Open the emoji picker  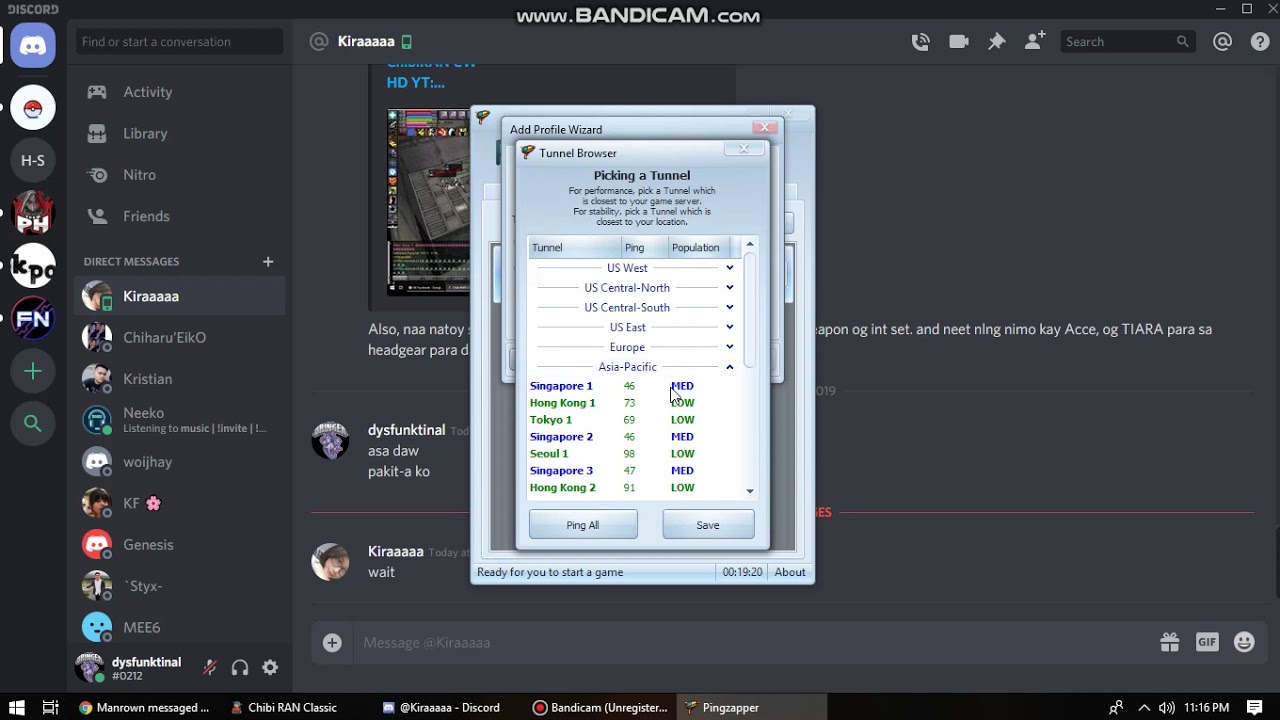(x=1244, y=643)
